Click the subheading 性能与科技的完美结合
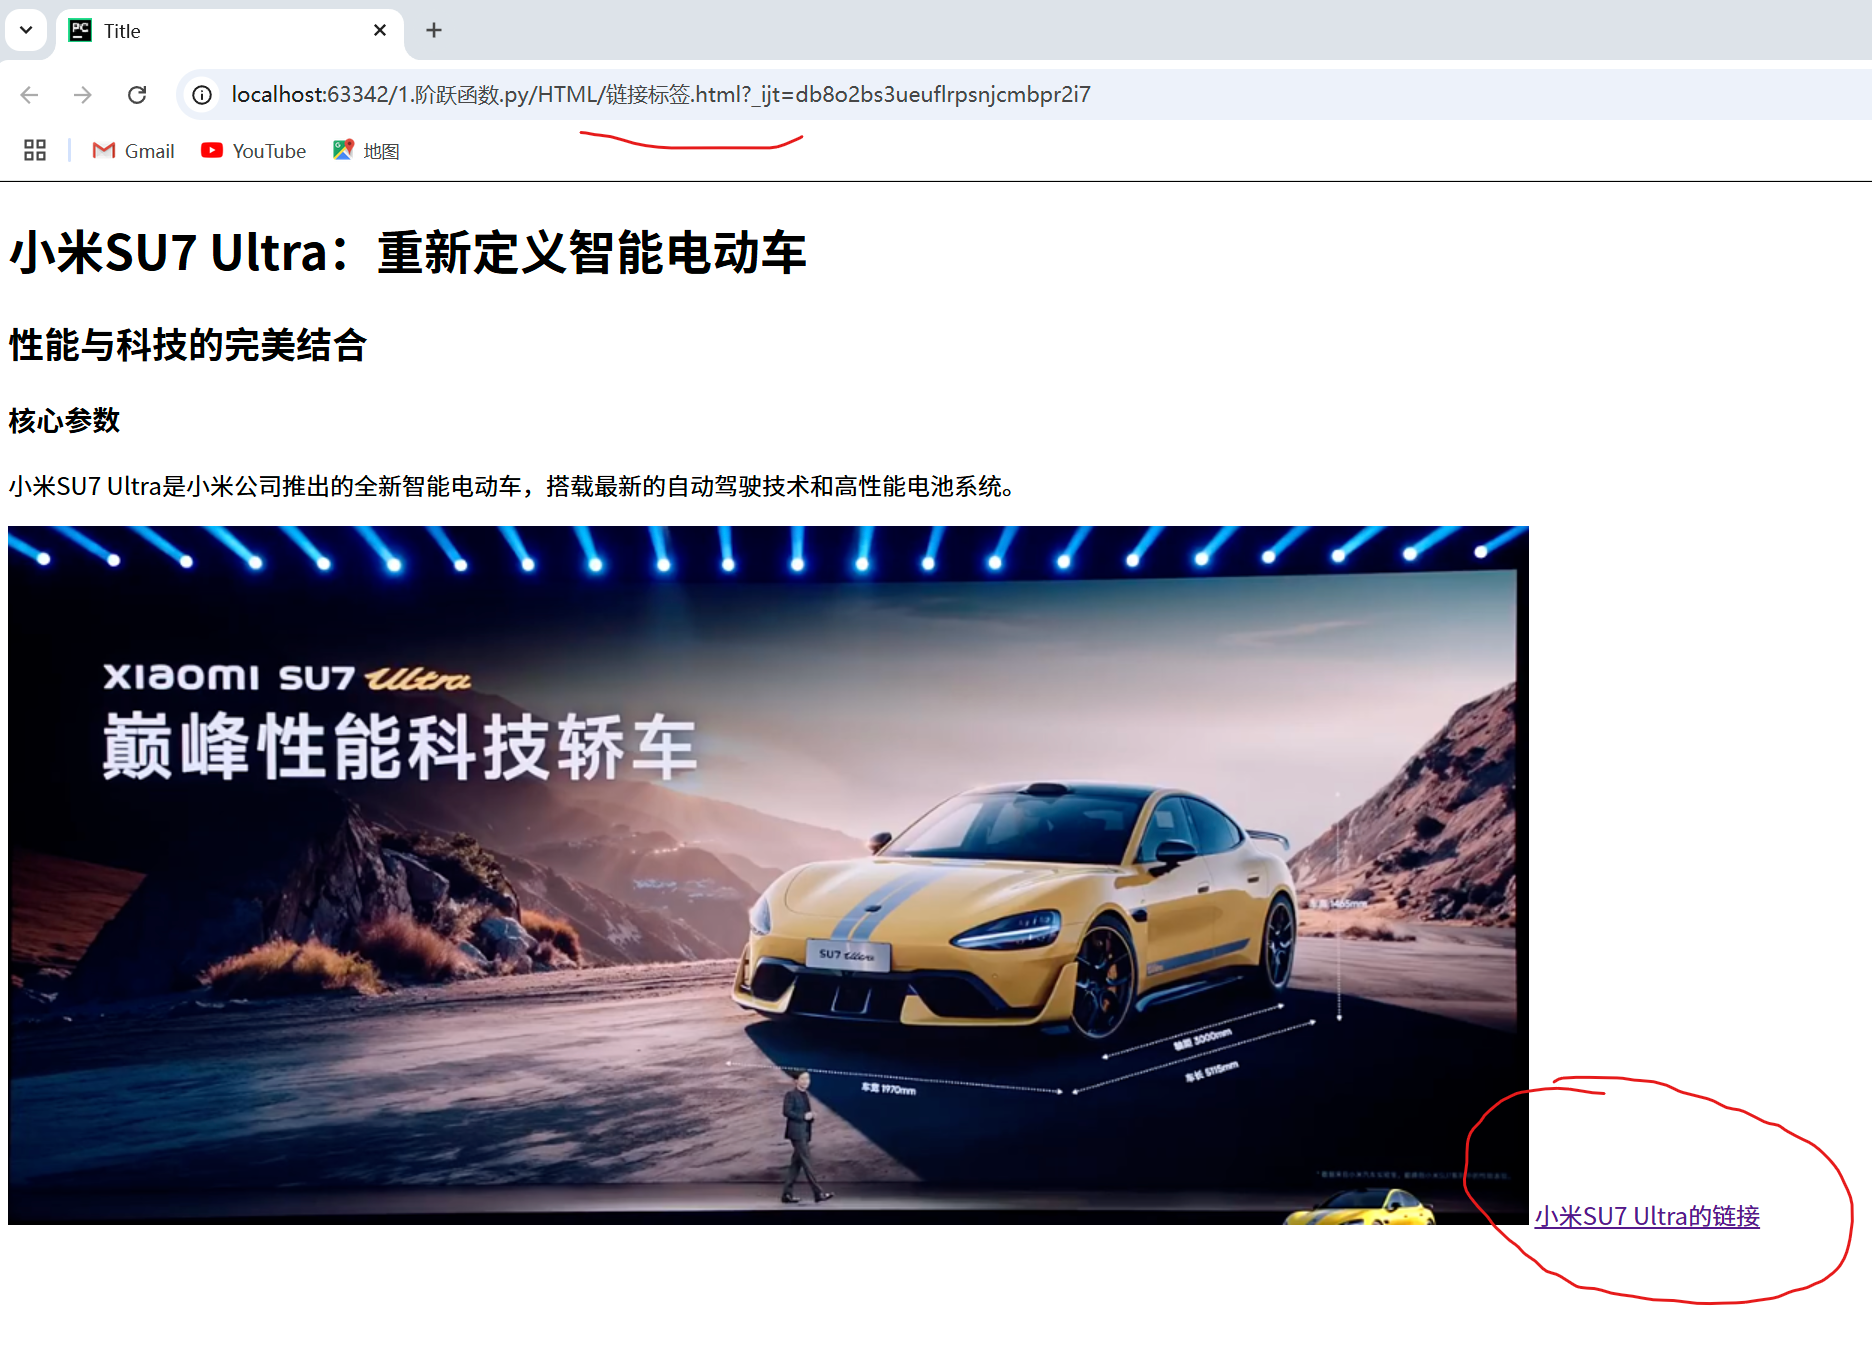1872x1359 pixels. click(188, 345)
